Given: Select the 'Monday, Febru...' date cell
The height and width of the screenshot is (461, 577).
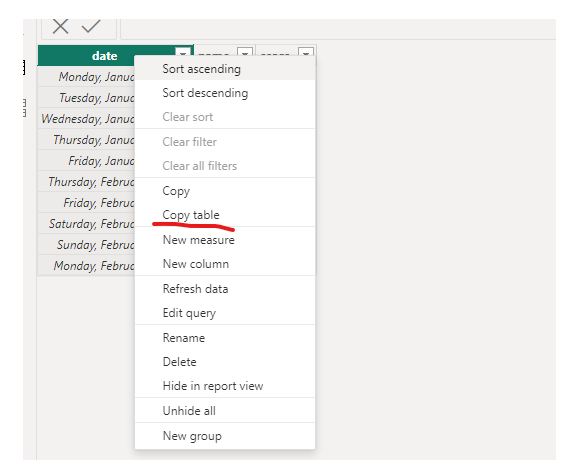Looking at the screenshot, I should pos(86,265).
